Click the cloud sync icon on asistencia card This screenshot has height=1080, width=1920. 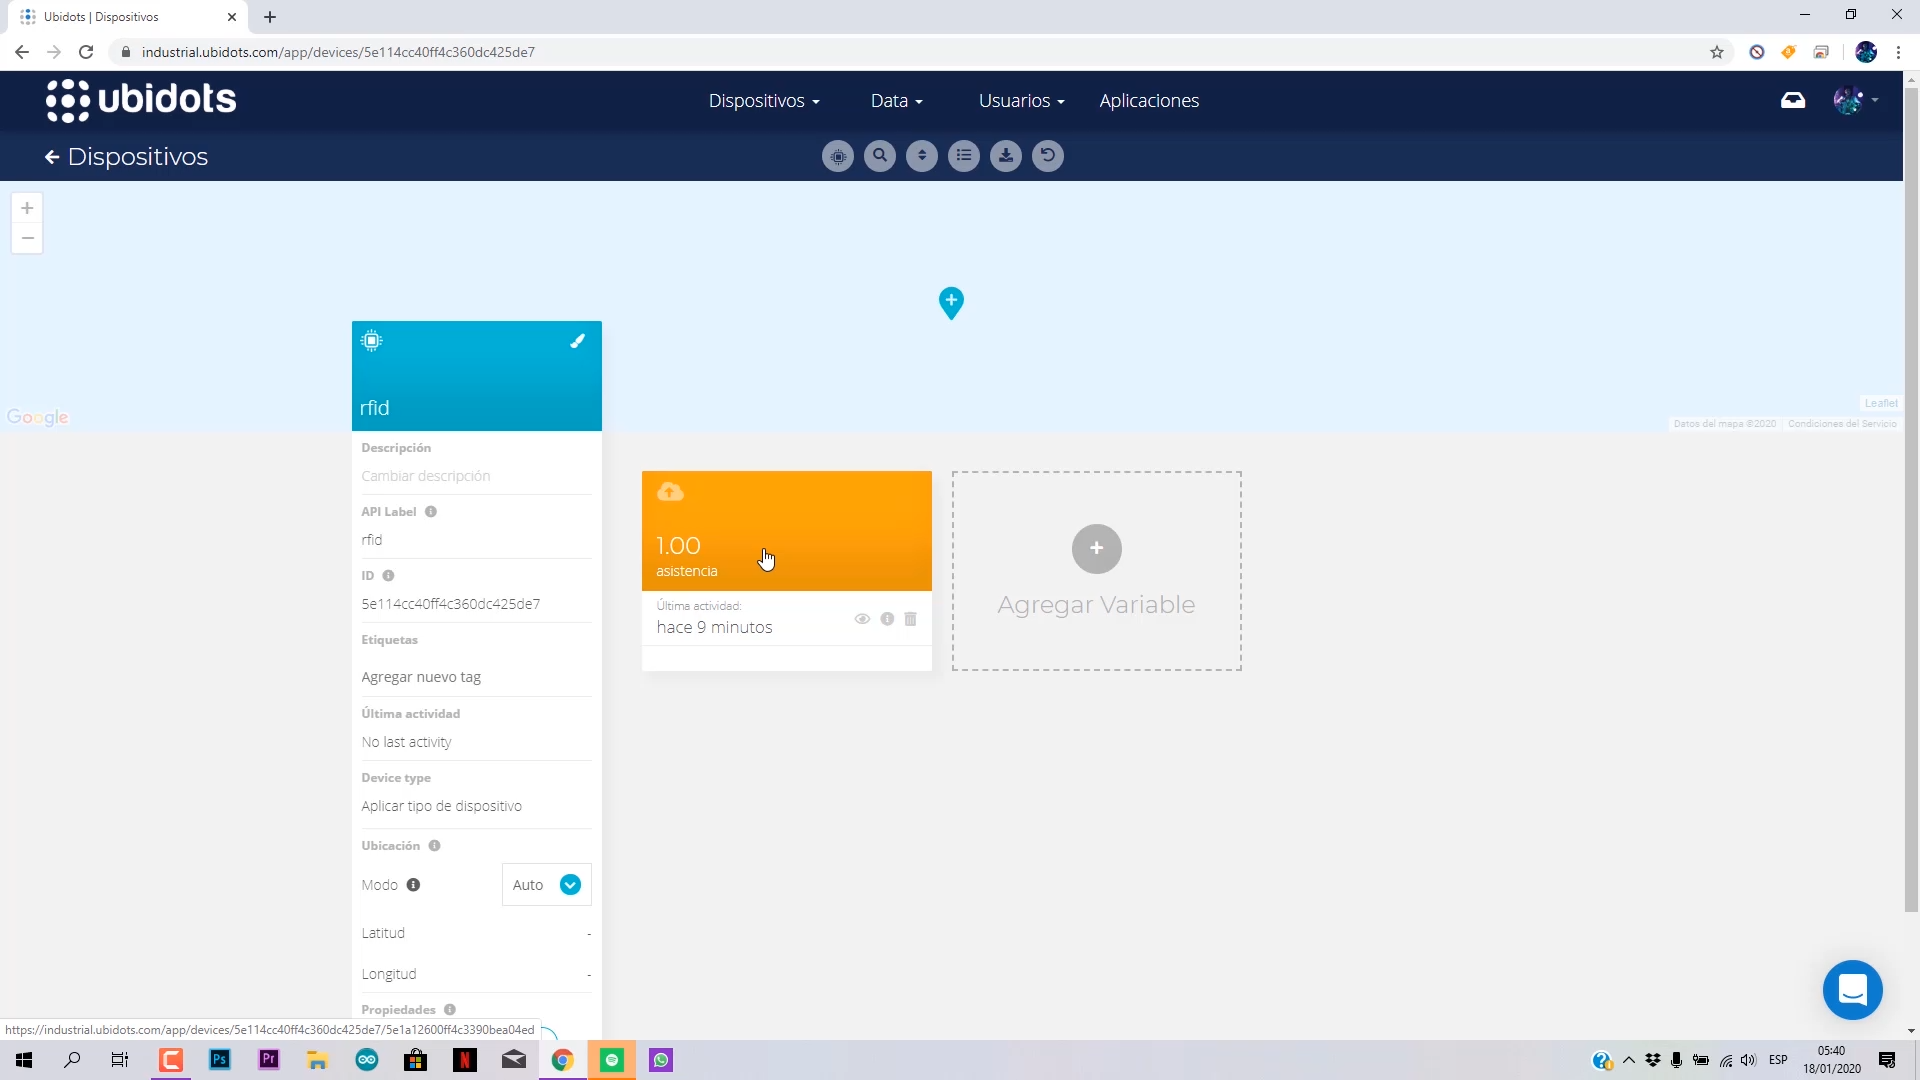click(671, 492)
